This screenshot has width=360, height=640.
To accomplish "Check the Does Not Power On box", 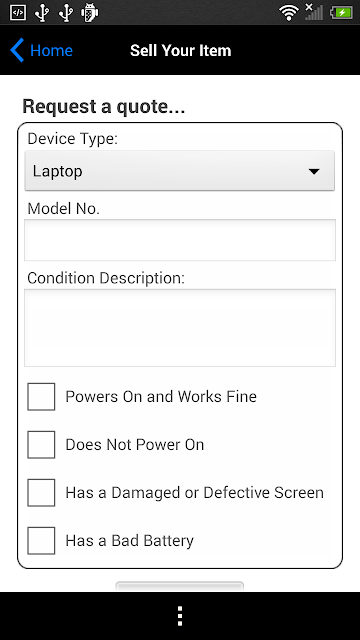I will point(41,444).
